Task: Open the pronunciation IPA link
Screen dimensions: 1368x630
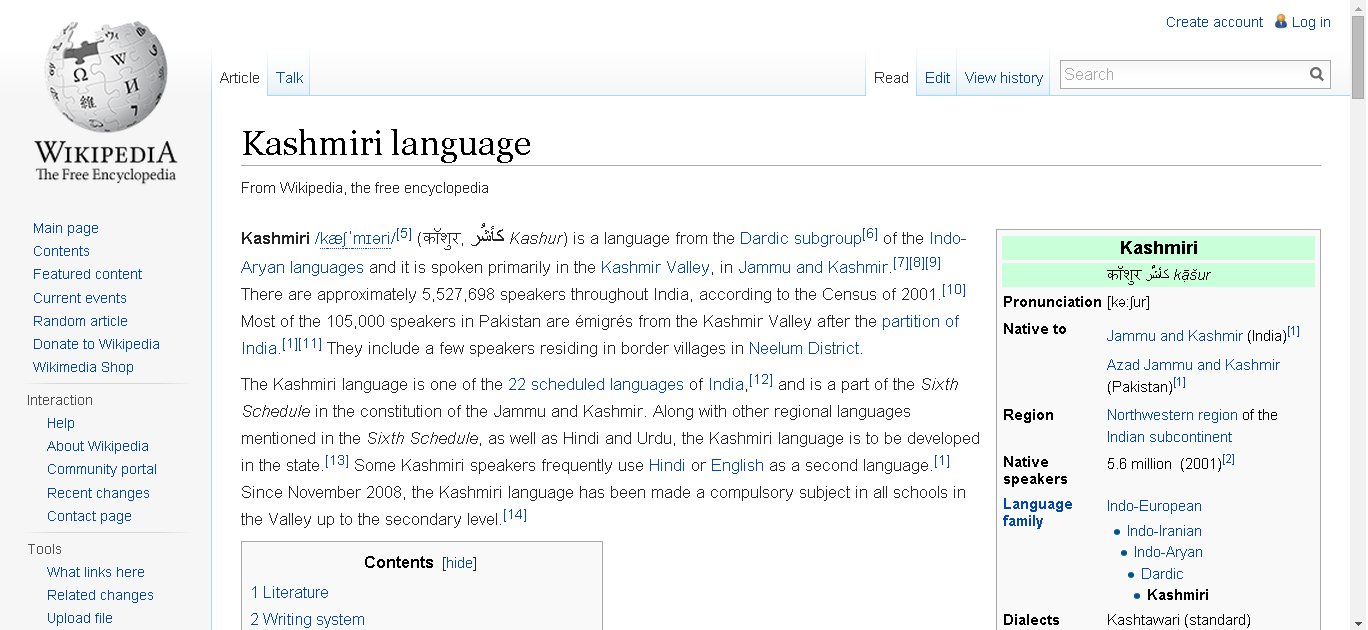Action: tap(355, 239)
